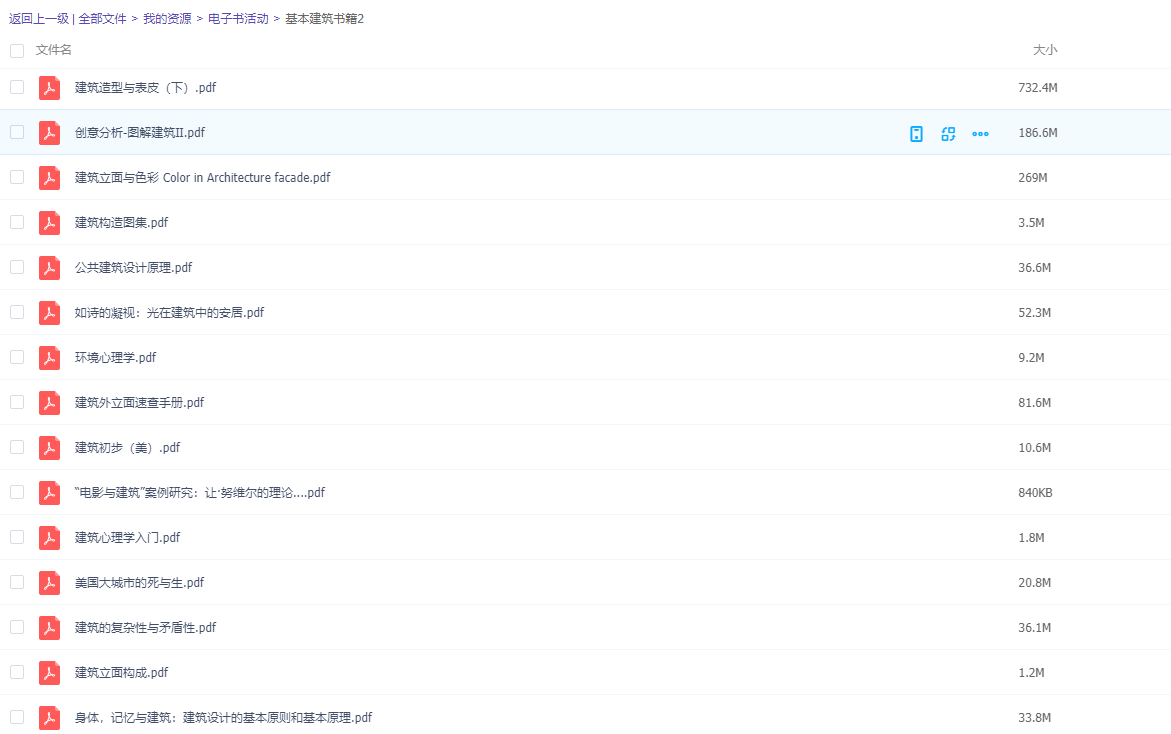Image resolution: width=1171 pixels, height=734 pixels.
Task: Check the box for 如诗的凝视：光在建筑中的安居.pdf
Action: point(17,312)
